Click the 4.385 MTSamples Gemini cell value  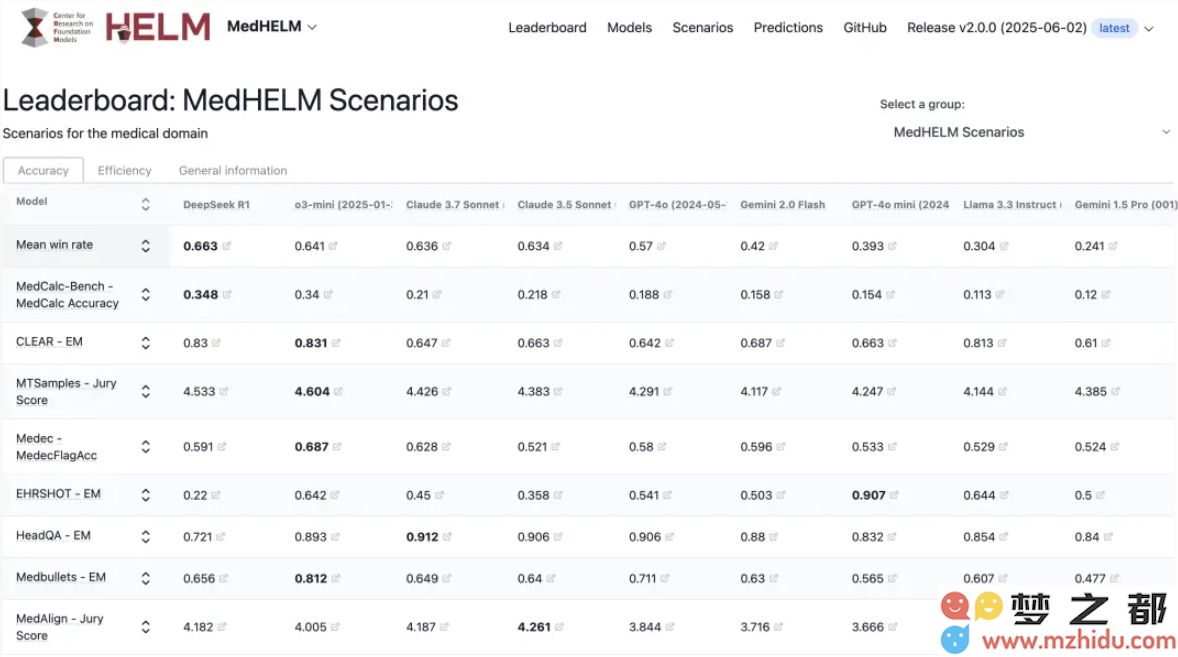click(x=1090, y=391)
